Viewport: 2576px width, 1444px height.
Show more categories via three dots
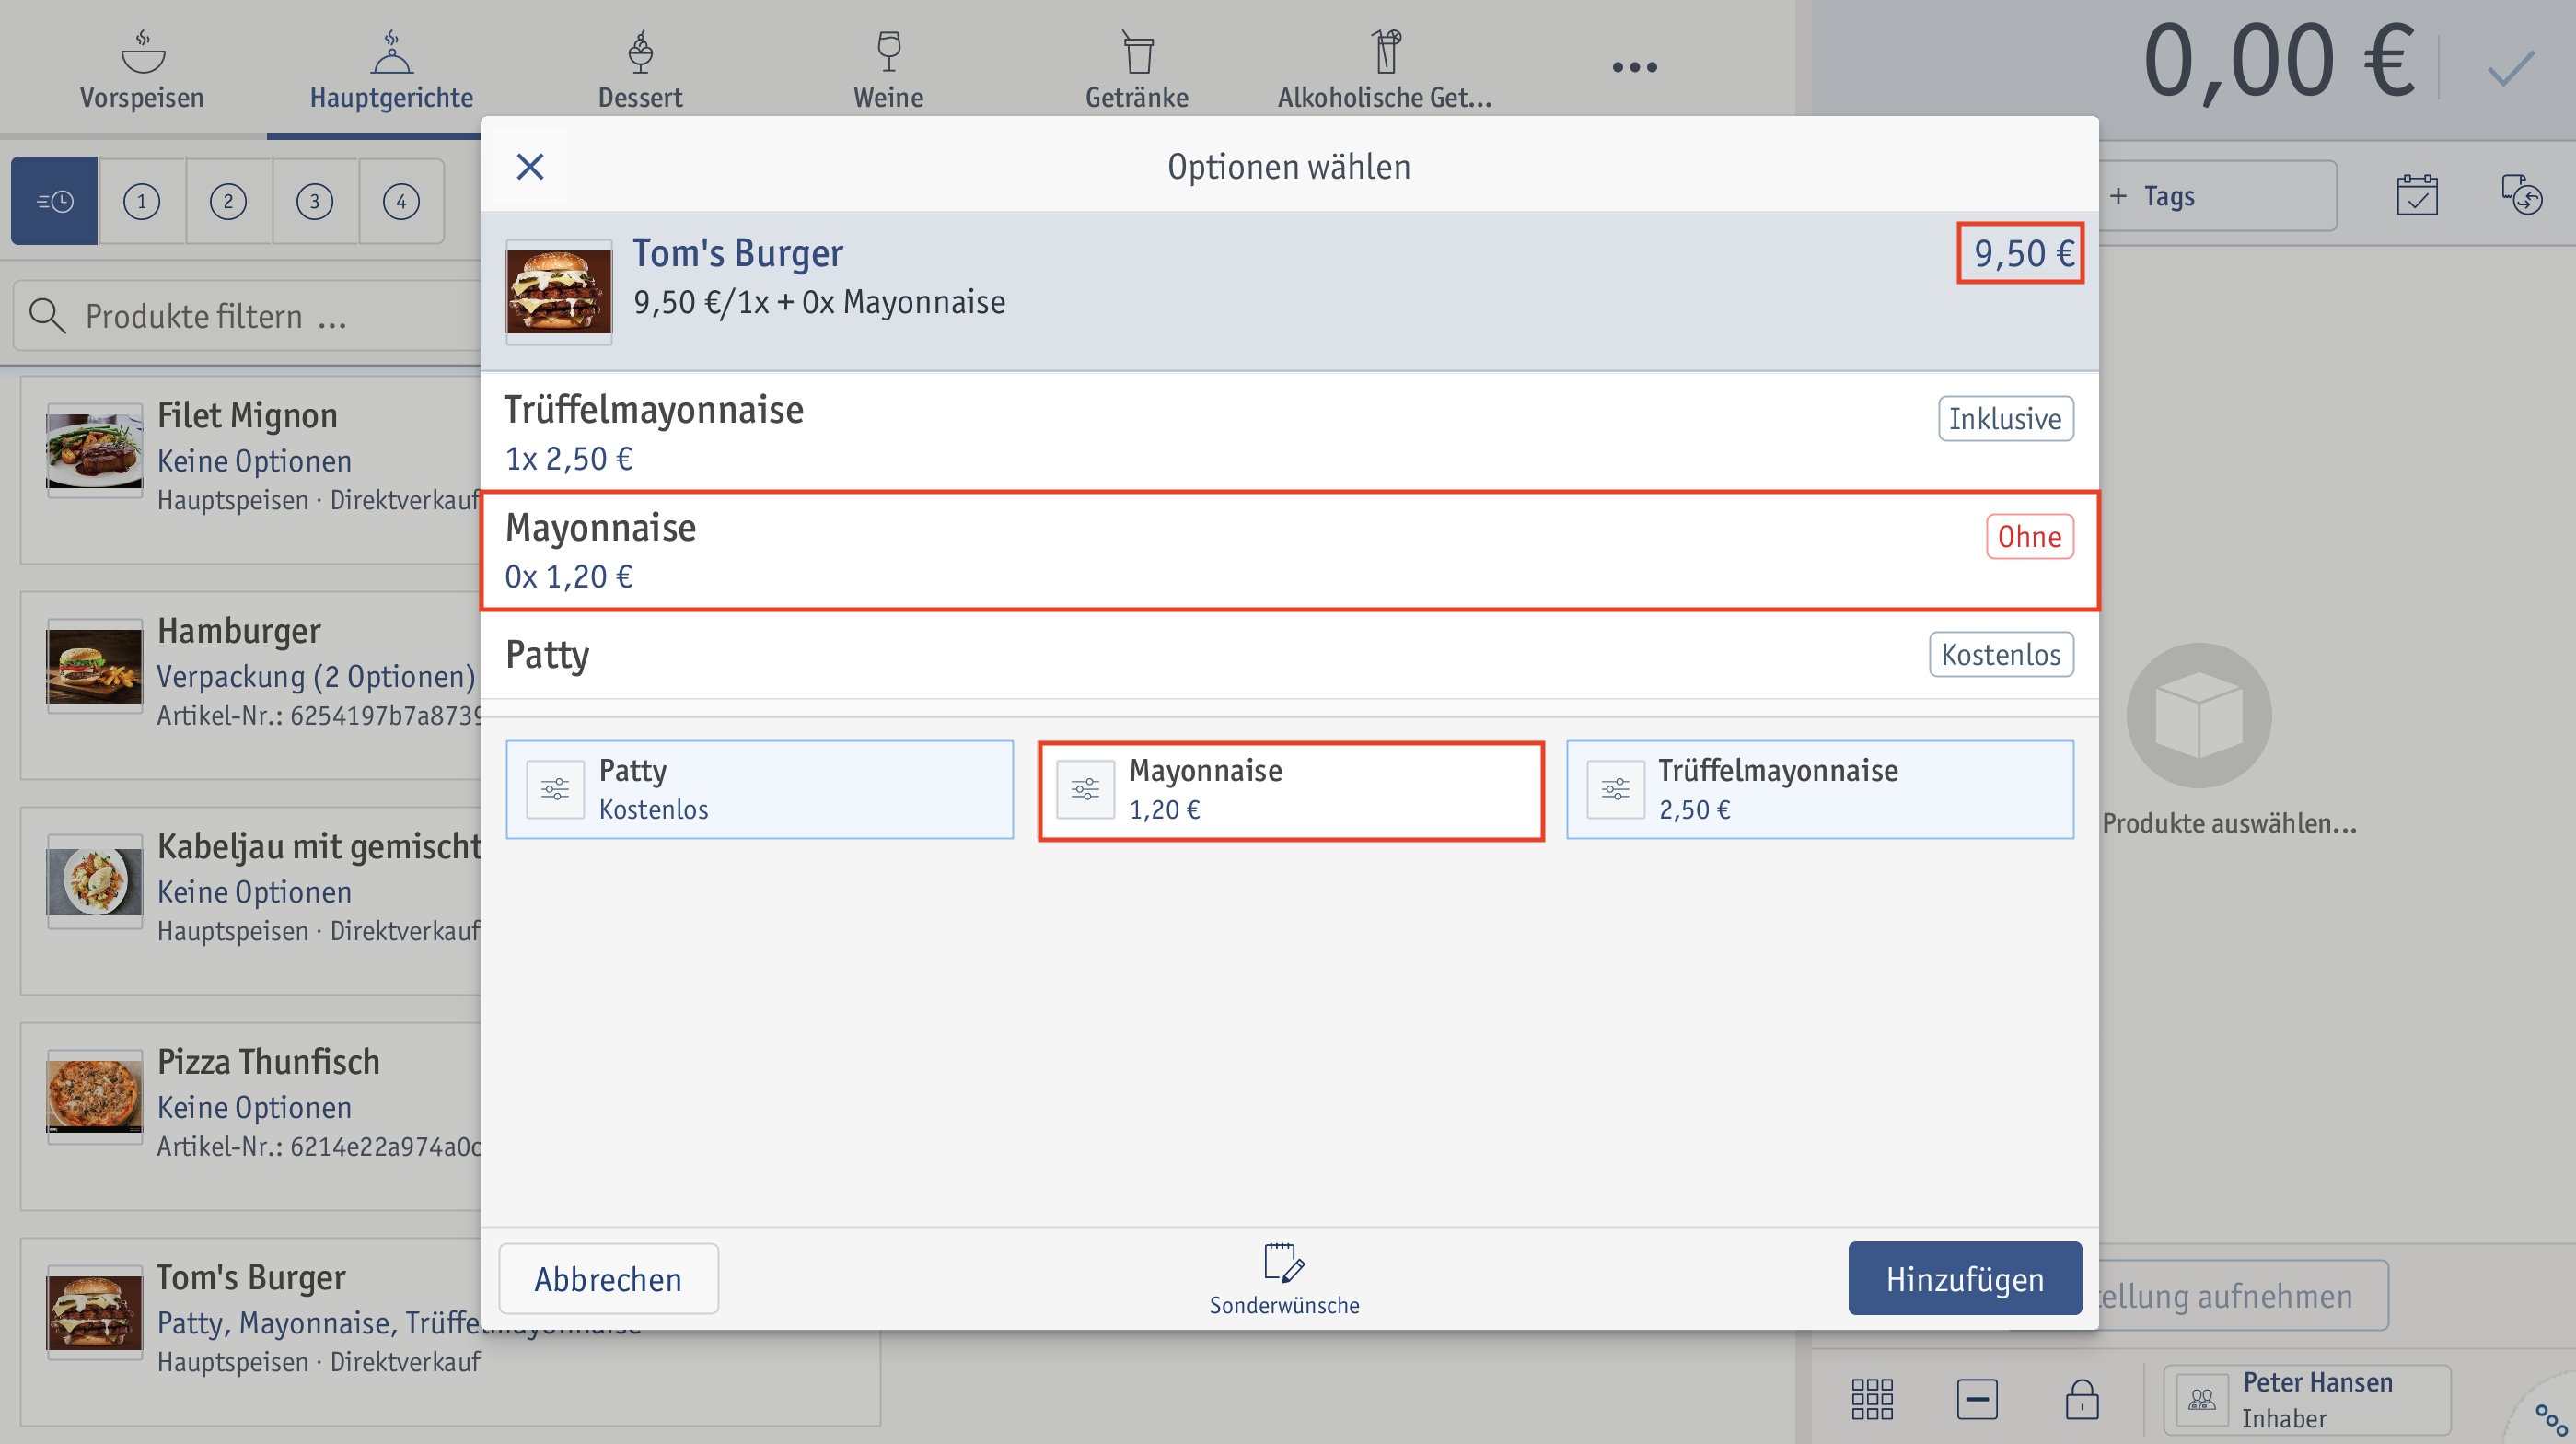coord(1634,67)
